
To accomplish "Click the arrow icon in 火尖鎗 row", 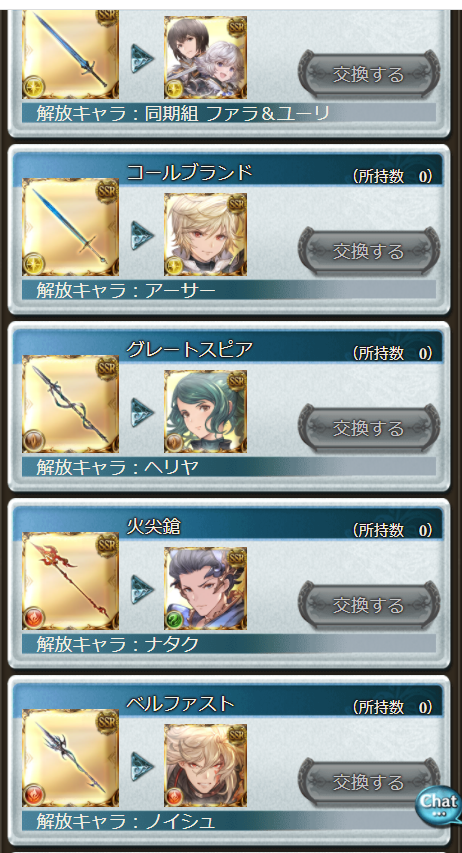I will click(142, 590).
